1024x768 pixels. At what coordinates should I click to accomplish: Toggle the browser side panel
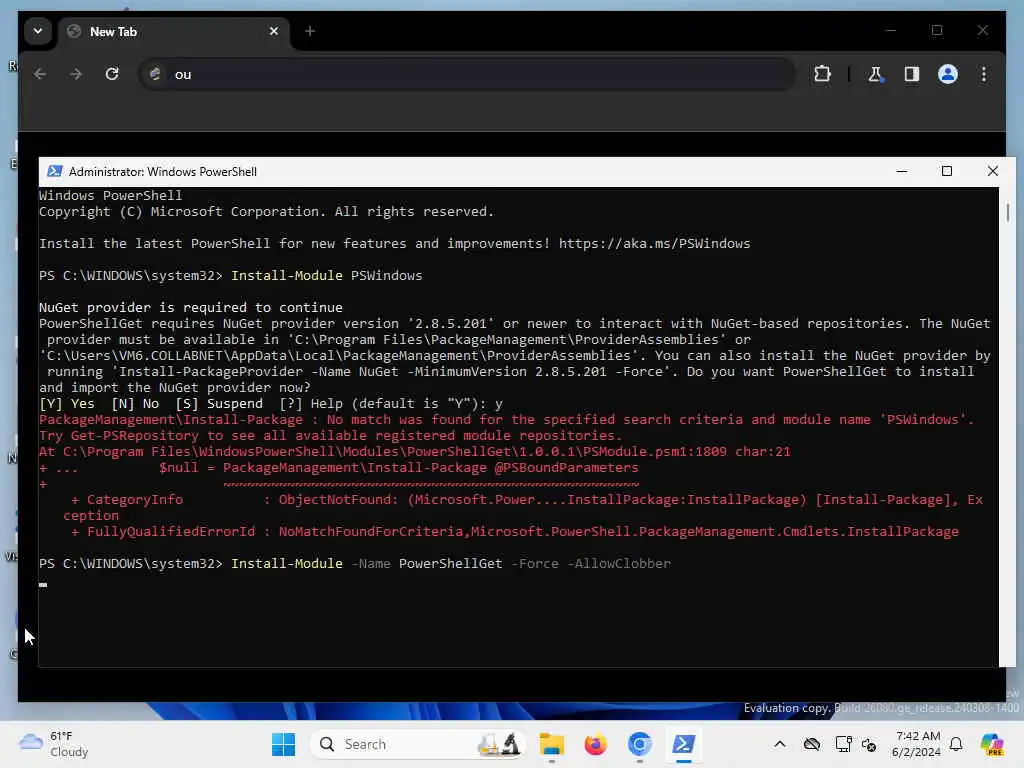[912, 74]
